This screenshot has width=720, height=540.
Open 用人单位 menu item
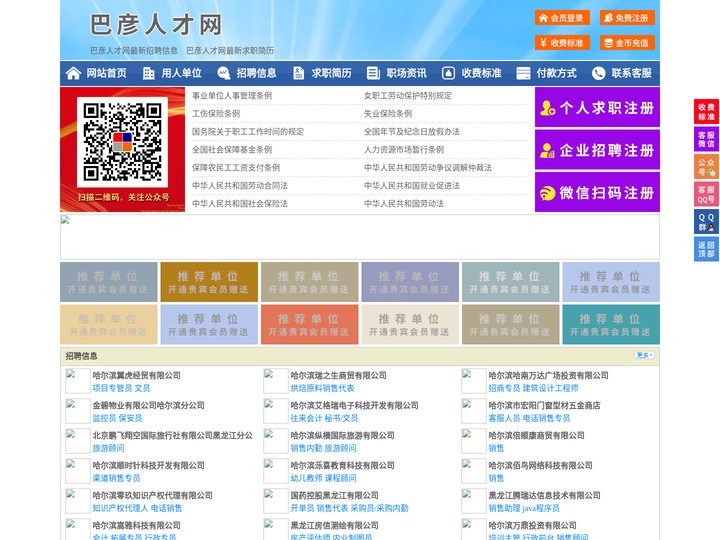[x=181, y=73]
